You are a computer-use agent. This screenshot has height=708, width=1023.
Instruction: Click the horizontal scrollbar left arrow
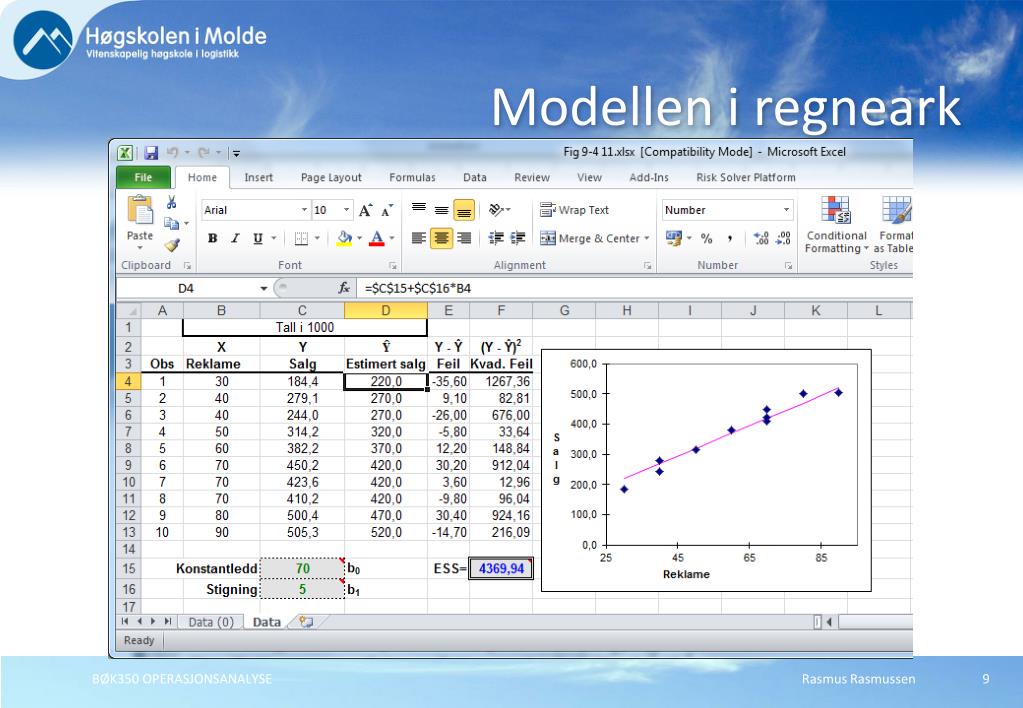pos(829,622)
